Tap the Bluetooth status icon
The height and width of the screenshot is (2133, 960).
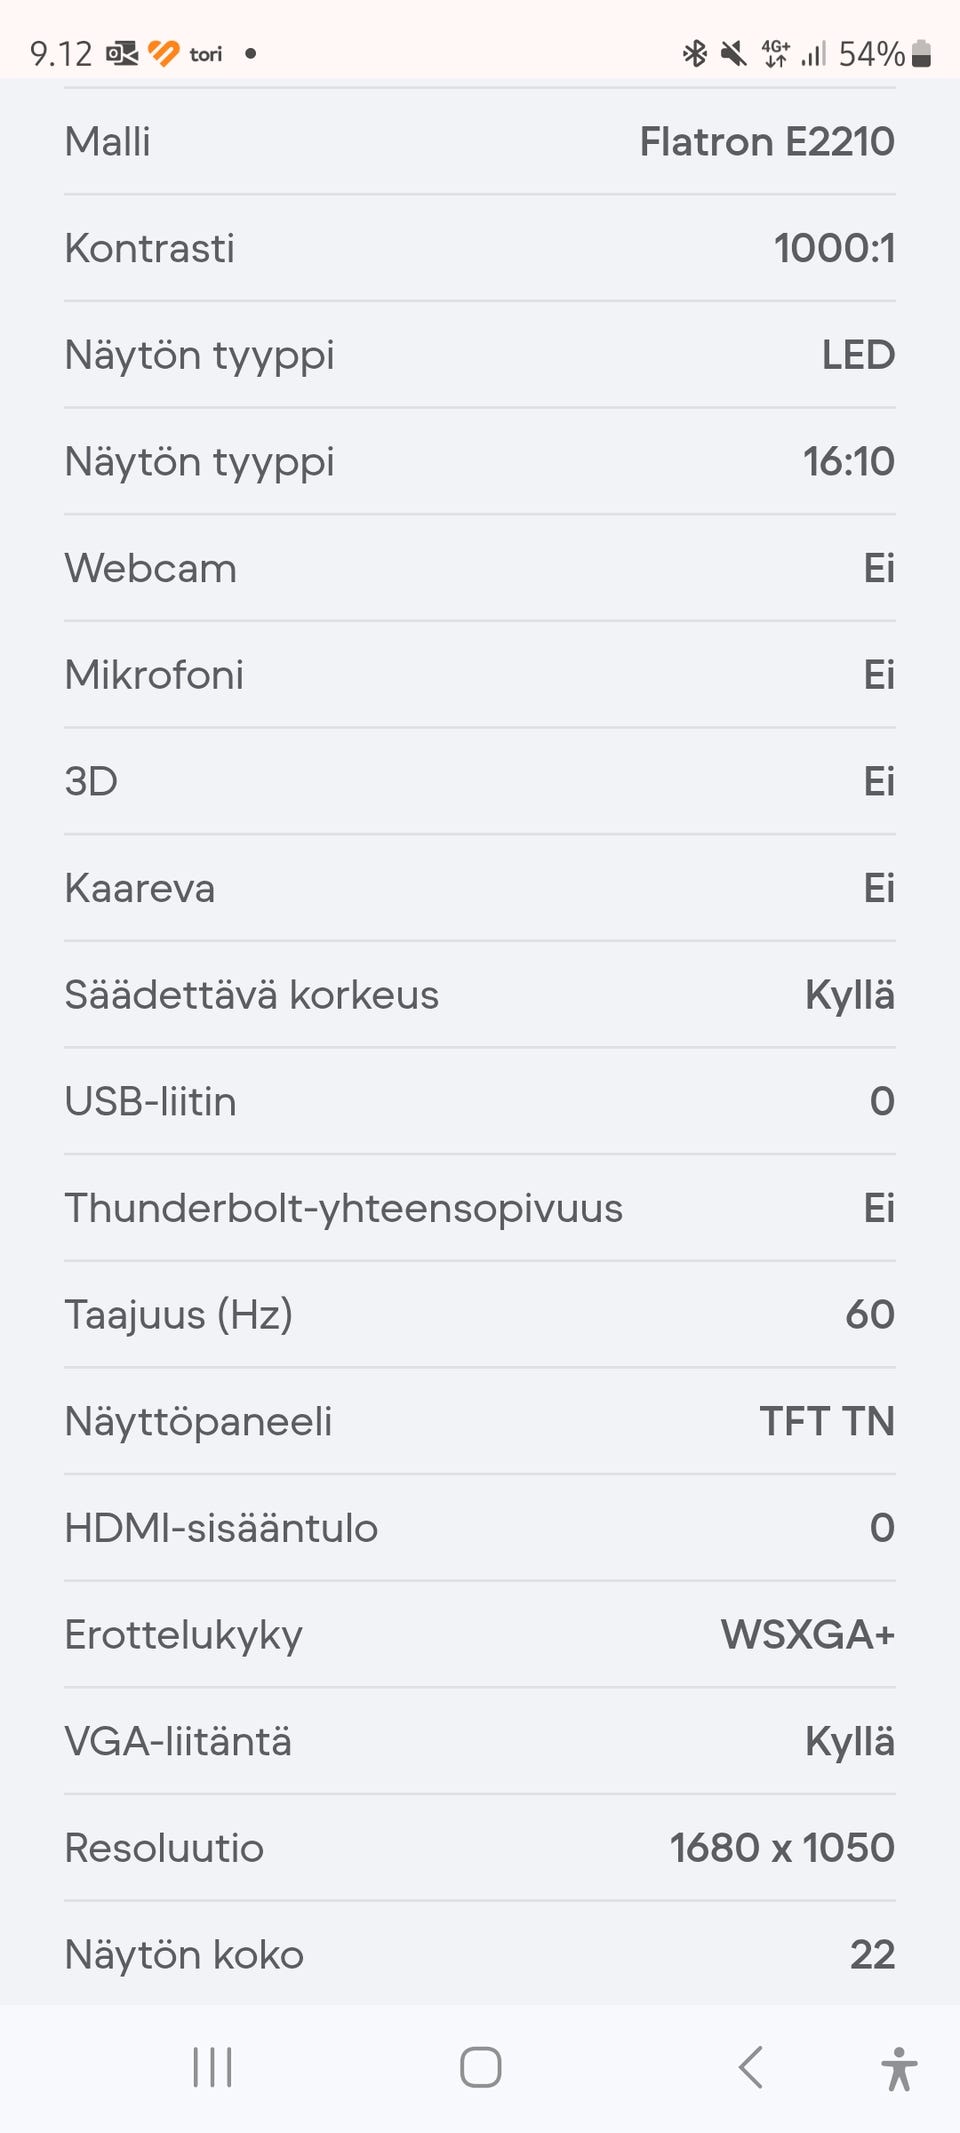pos(694,53)
